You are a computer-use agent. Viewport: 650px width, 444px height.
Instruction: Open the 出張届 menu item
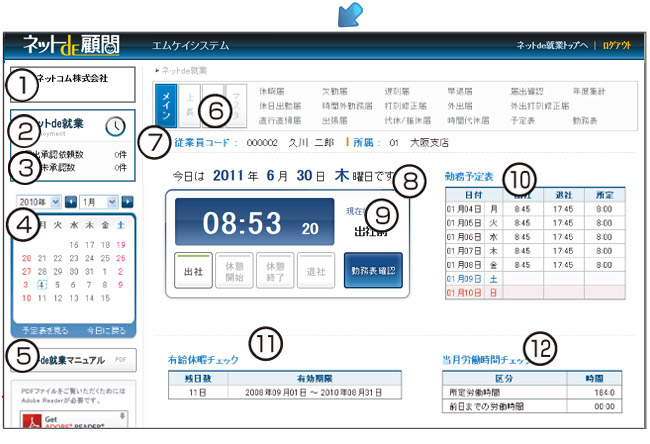tap(335, 121)
